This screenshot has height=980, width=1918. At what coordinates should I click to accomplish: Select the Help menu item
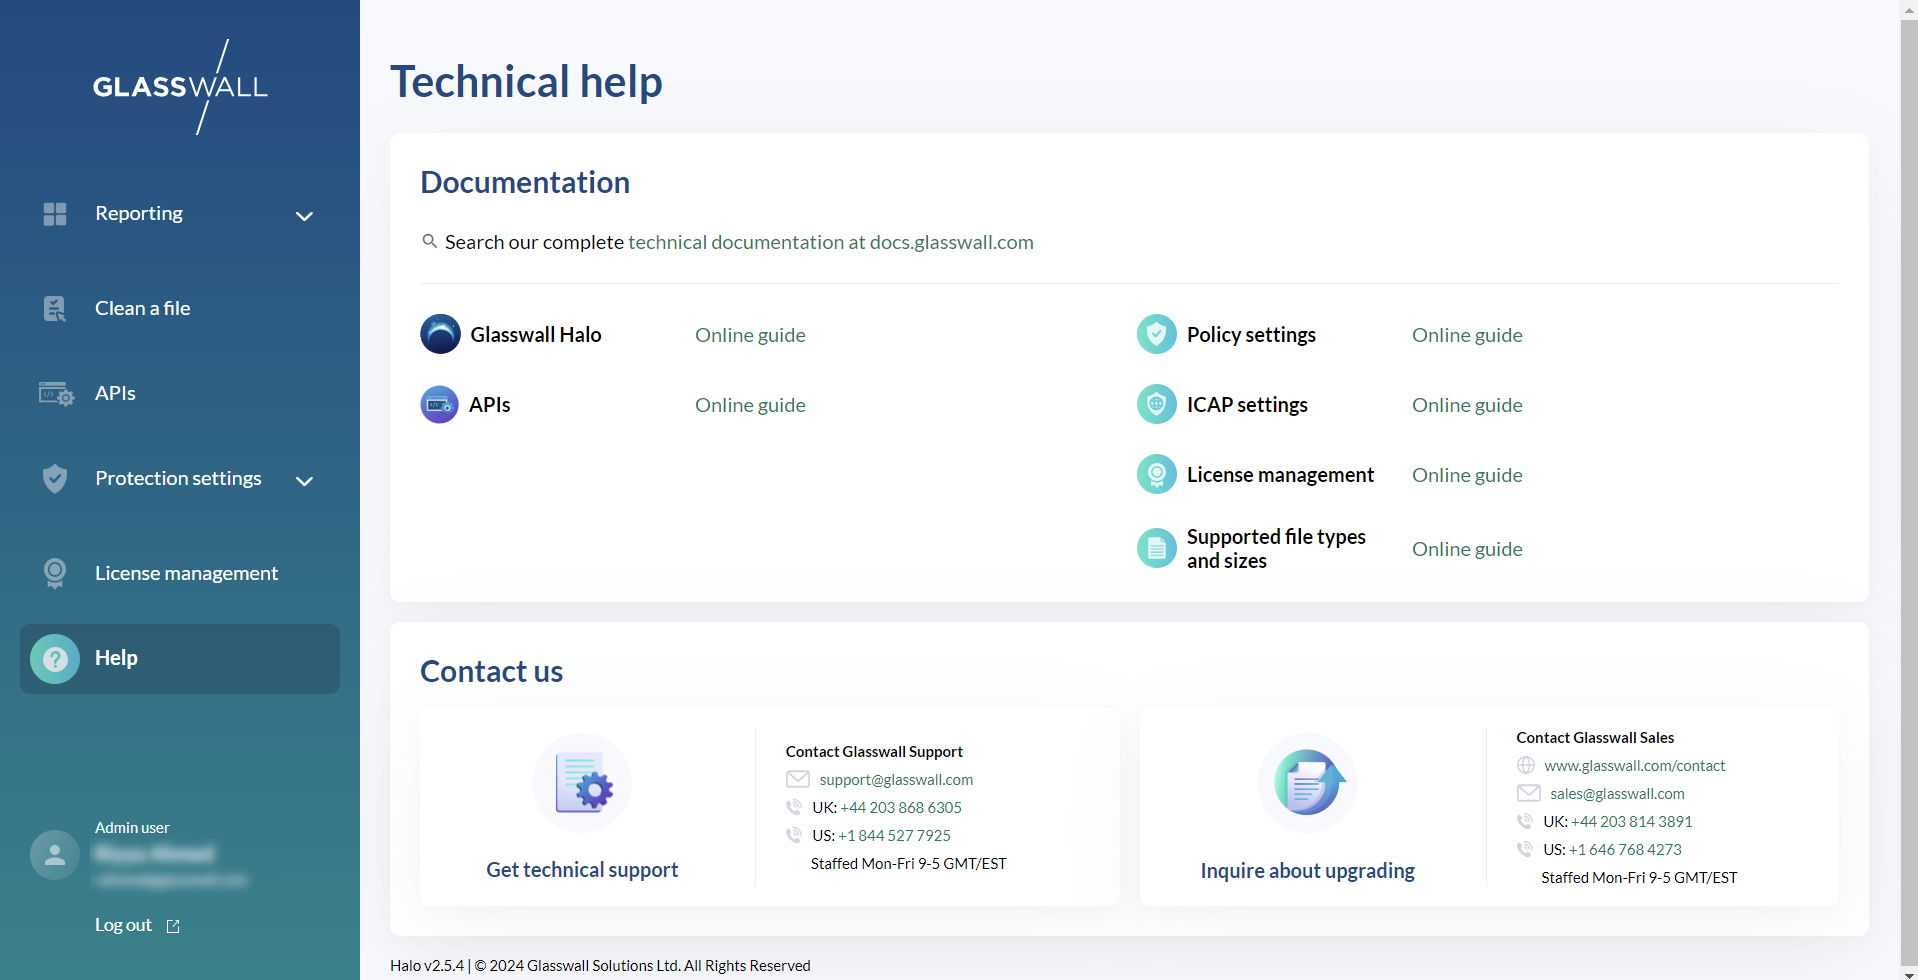pyautogui.click(x=180, y=659)
